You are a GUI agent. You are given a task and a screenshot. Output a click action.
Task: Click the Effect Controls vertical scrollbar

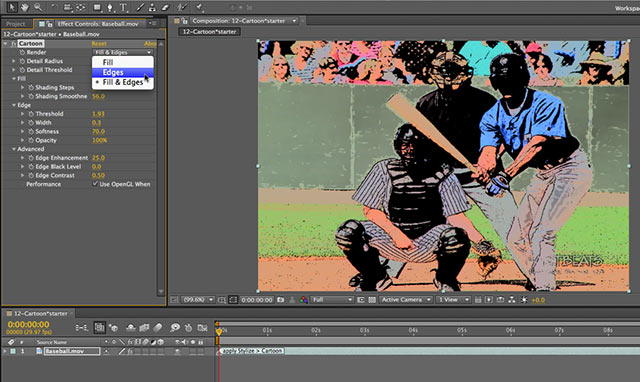click(x=161, y=167)
